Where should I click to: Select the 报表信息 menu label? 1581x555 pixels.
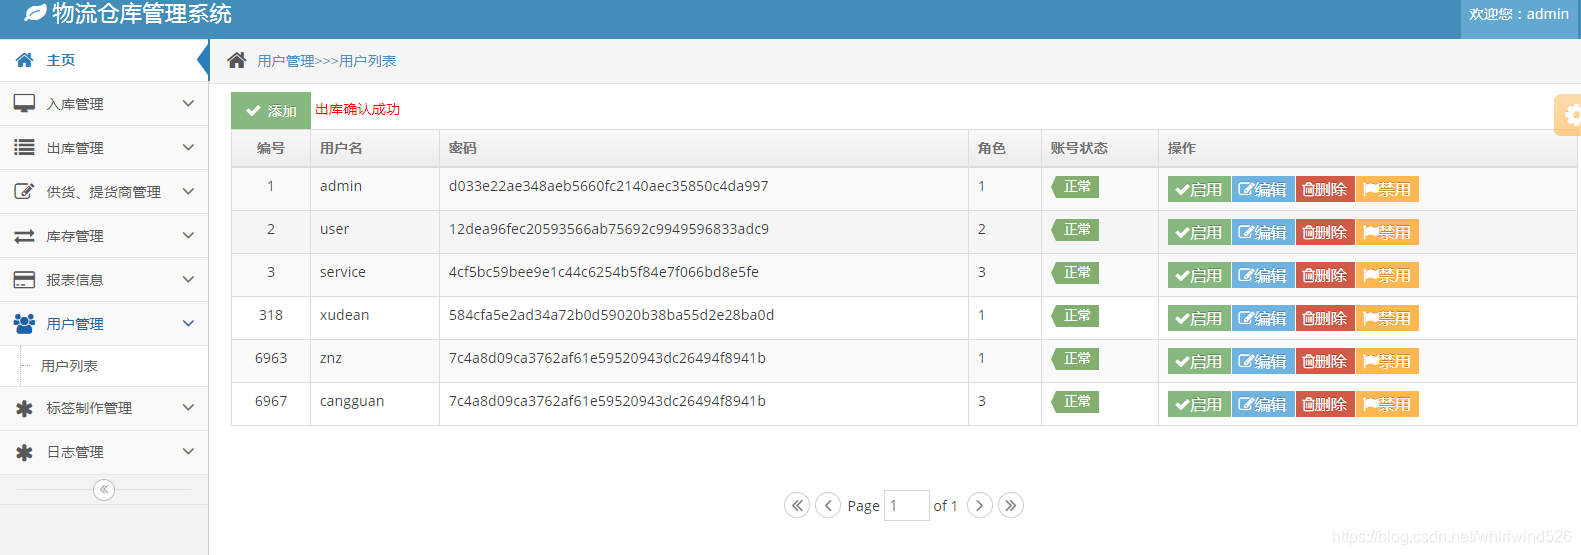click(75, 280)
